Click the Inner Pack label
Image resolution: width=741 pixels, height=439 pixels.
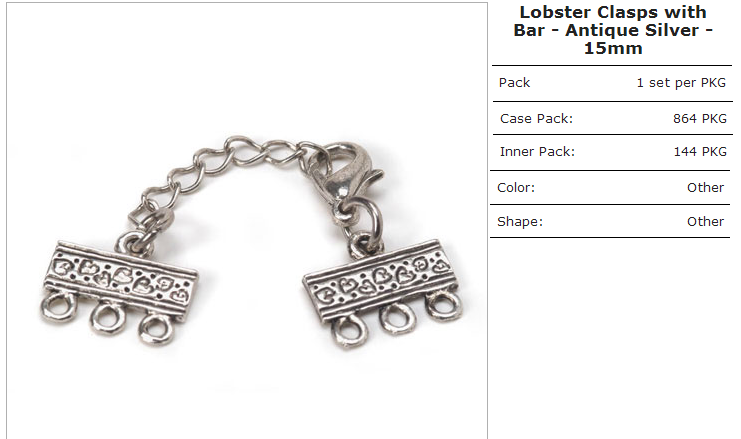(537, 152)
